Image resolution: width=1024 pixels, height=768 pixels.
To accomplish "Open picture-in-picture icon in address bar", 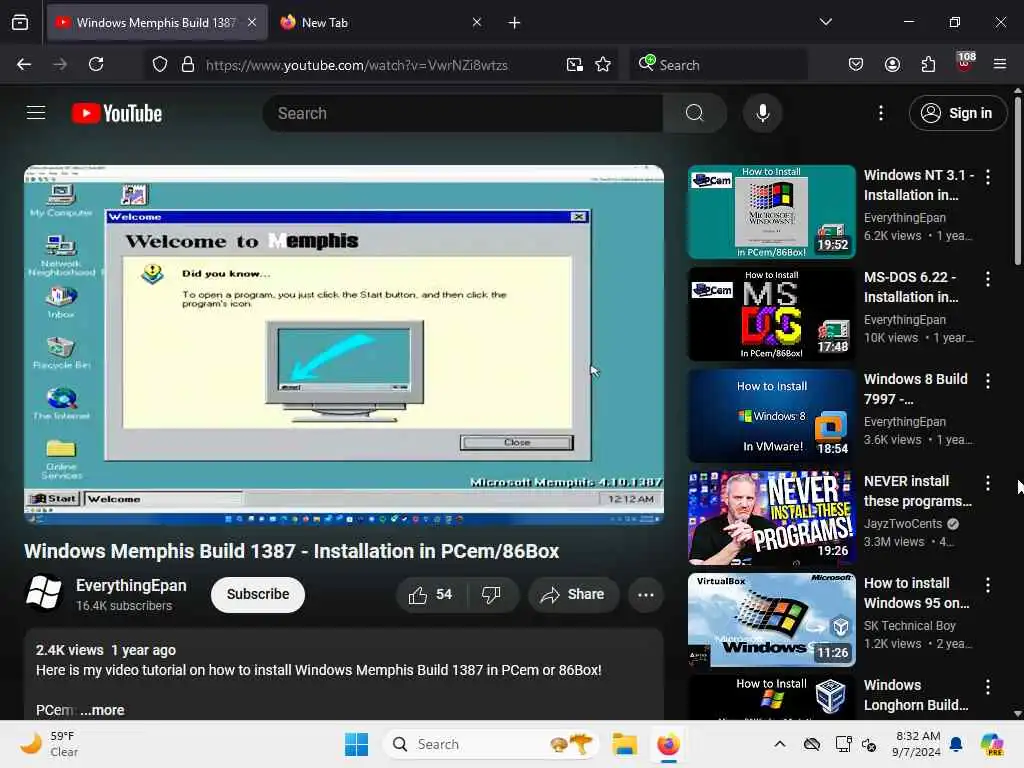I will (x=575, y=64).
